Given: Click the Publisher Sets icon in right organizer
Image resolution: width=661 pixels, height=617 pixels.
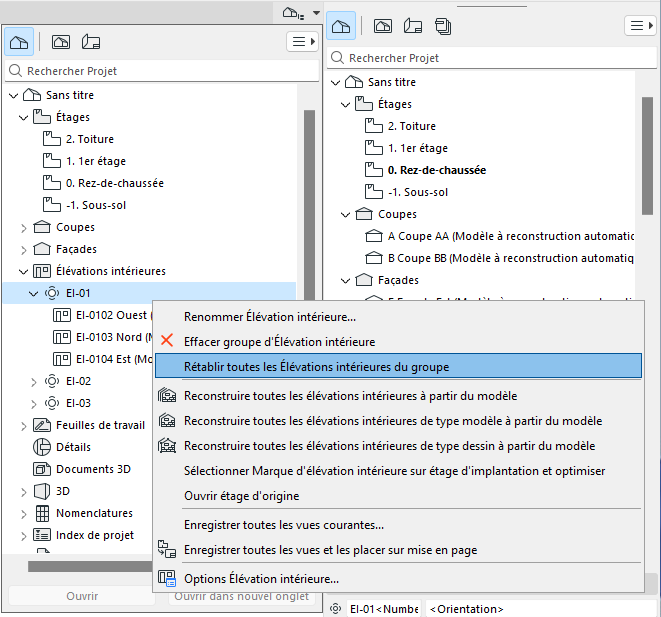Looking at the screenshot, I should [443, 26].
